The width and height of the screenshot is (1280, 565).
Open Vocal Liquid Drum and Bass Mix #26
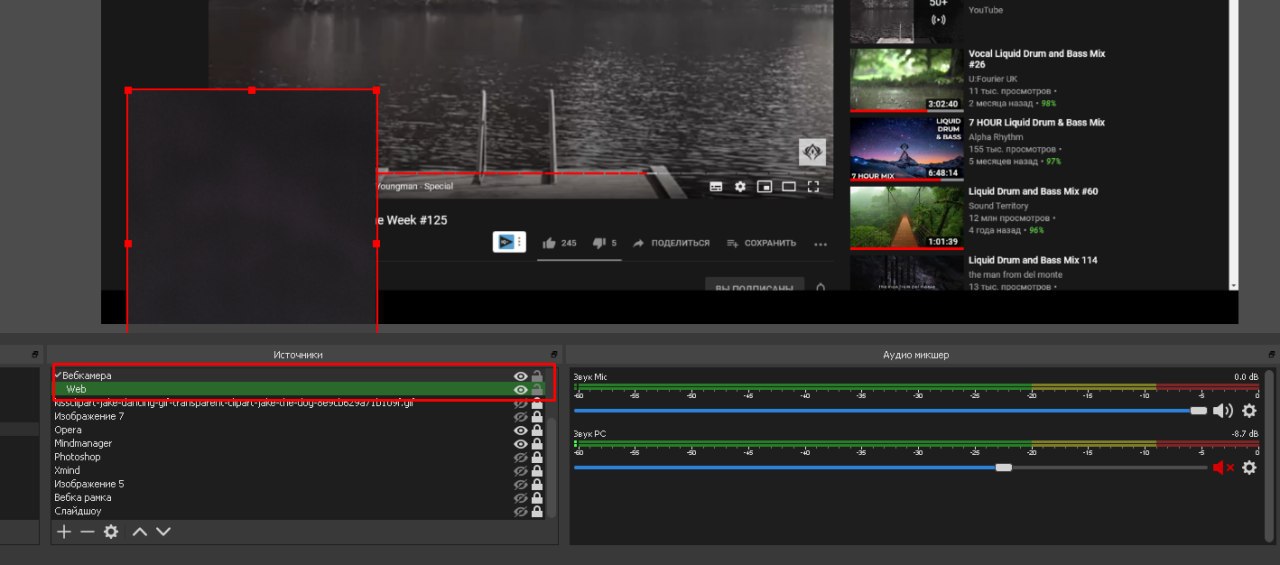pos(1037,59)
